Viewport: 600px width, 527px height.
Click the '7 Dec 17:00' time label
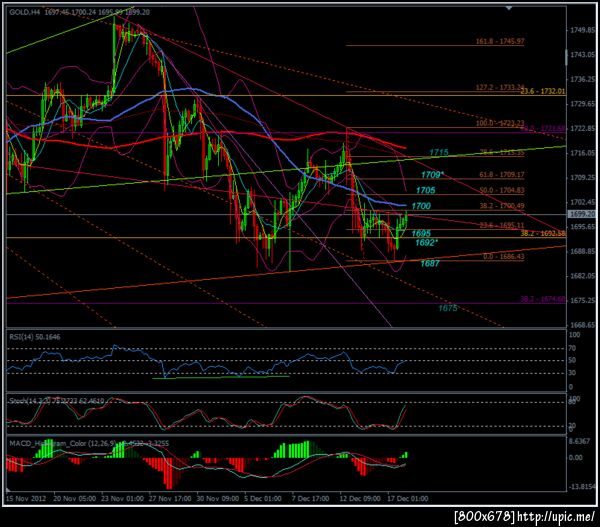pyautogui.click(x=310, y=499)
